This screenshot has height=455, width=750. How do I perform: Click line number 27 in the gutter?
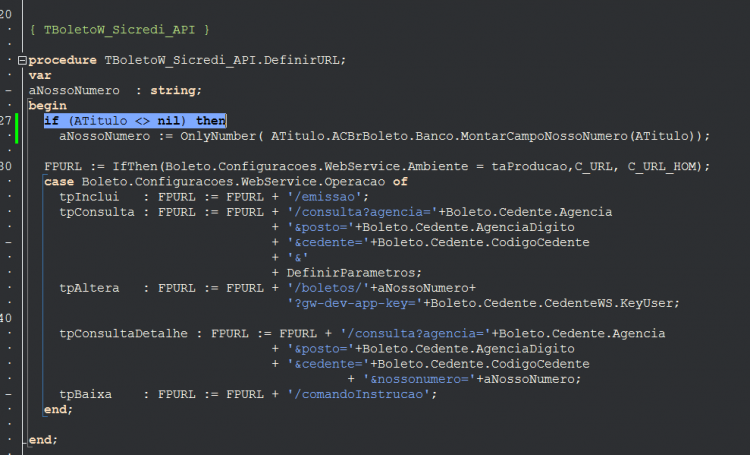pyautogui.click(x=6, y=121)
